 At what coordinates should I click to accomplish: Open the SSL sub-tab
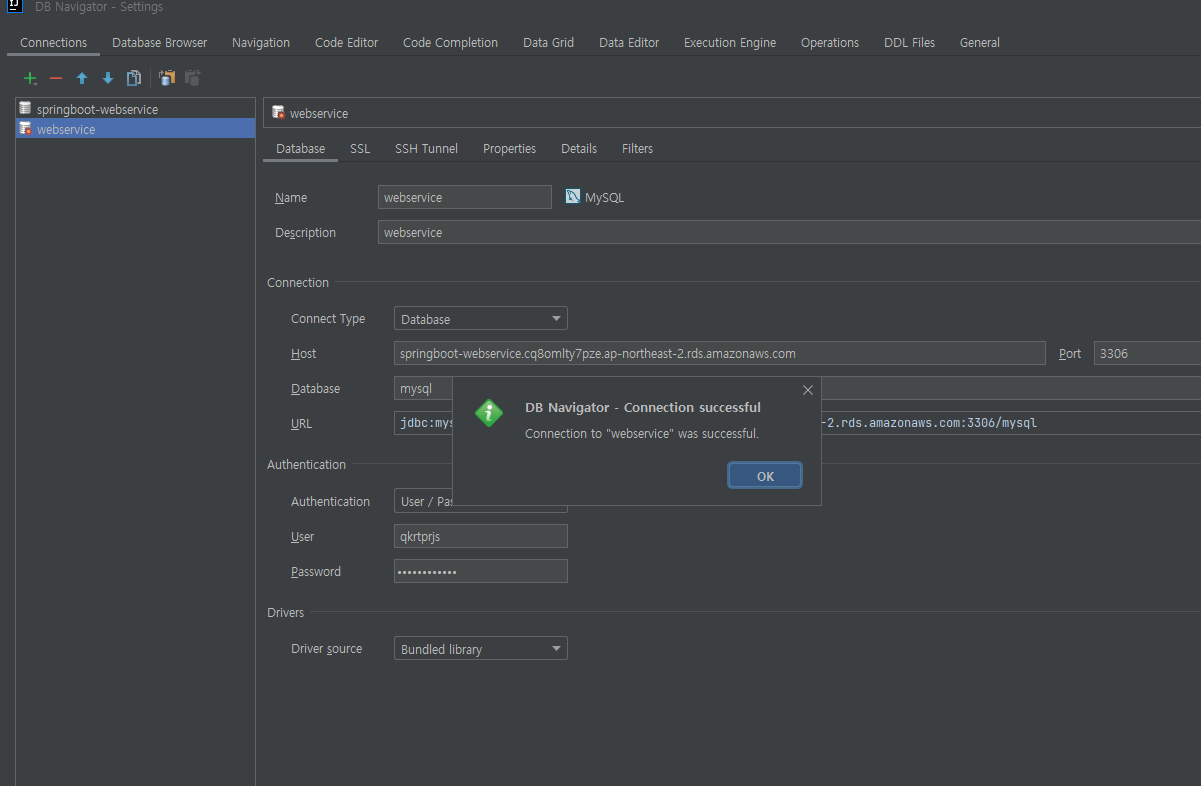[x=360, y=148]
